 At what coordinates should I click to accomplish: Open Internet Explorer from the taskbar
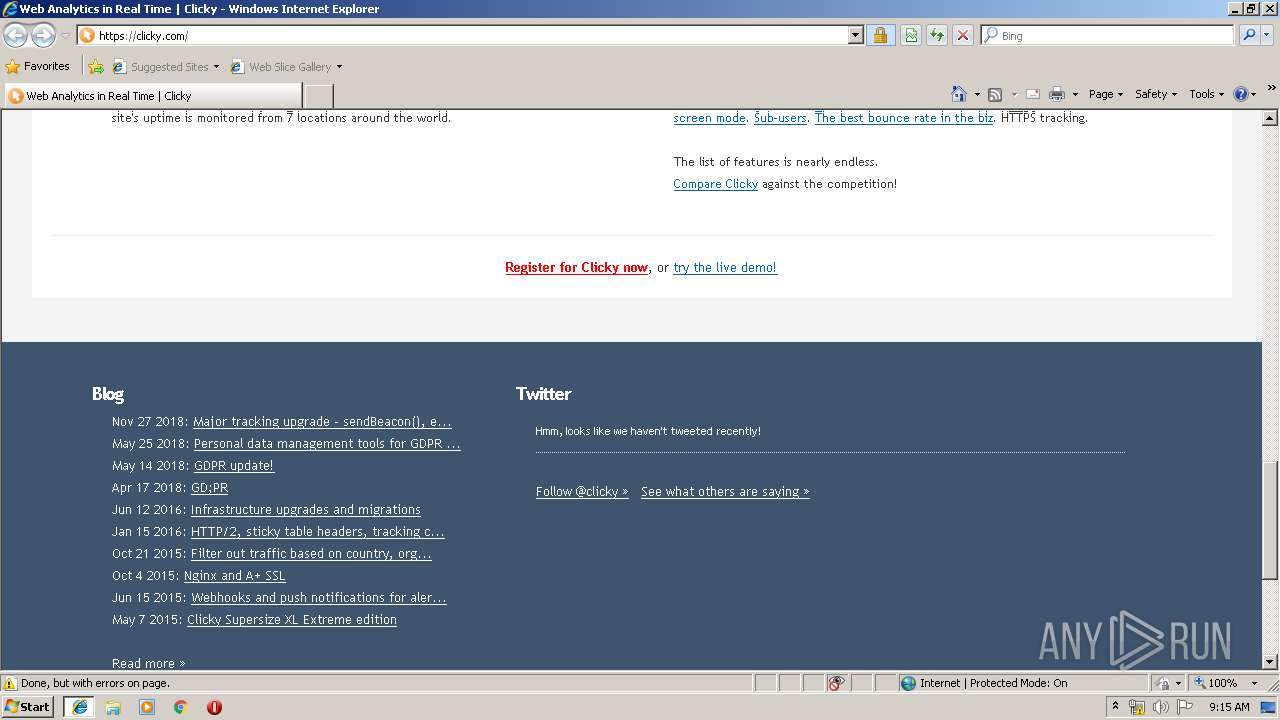pyautogui.click(x=79, y=707)
